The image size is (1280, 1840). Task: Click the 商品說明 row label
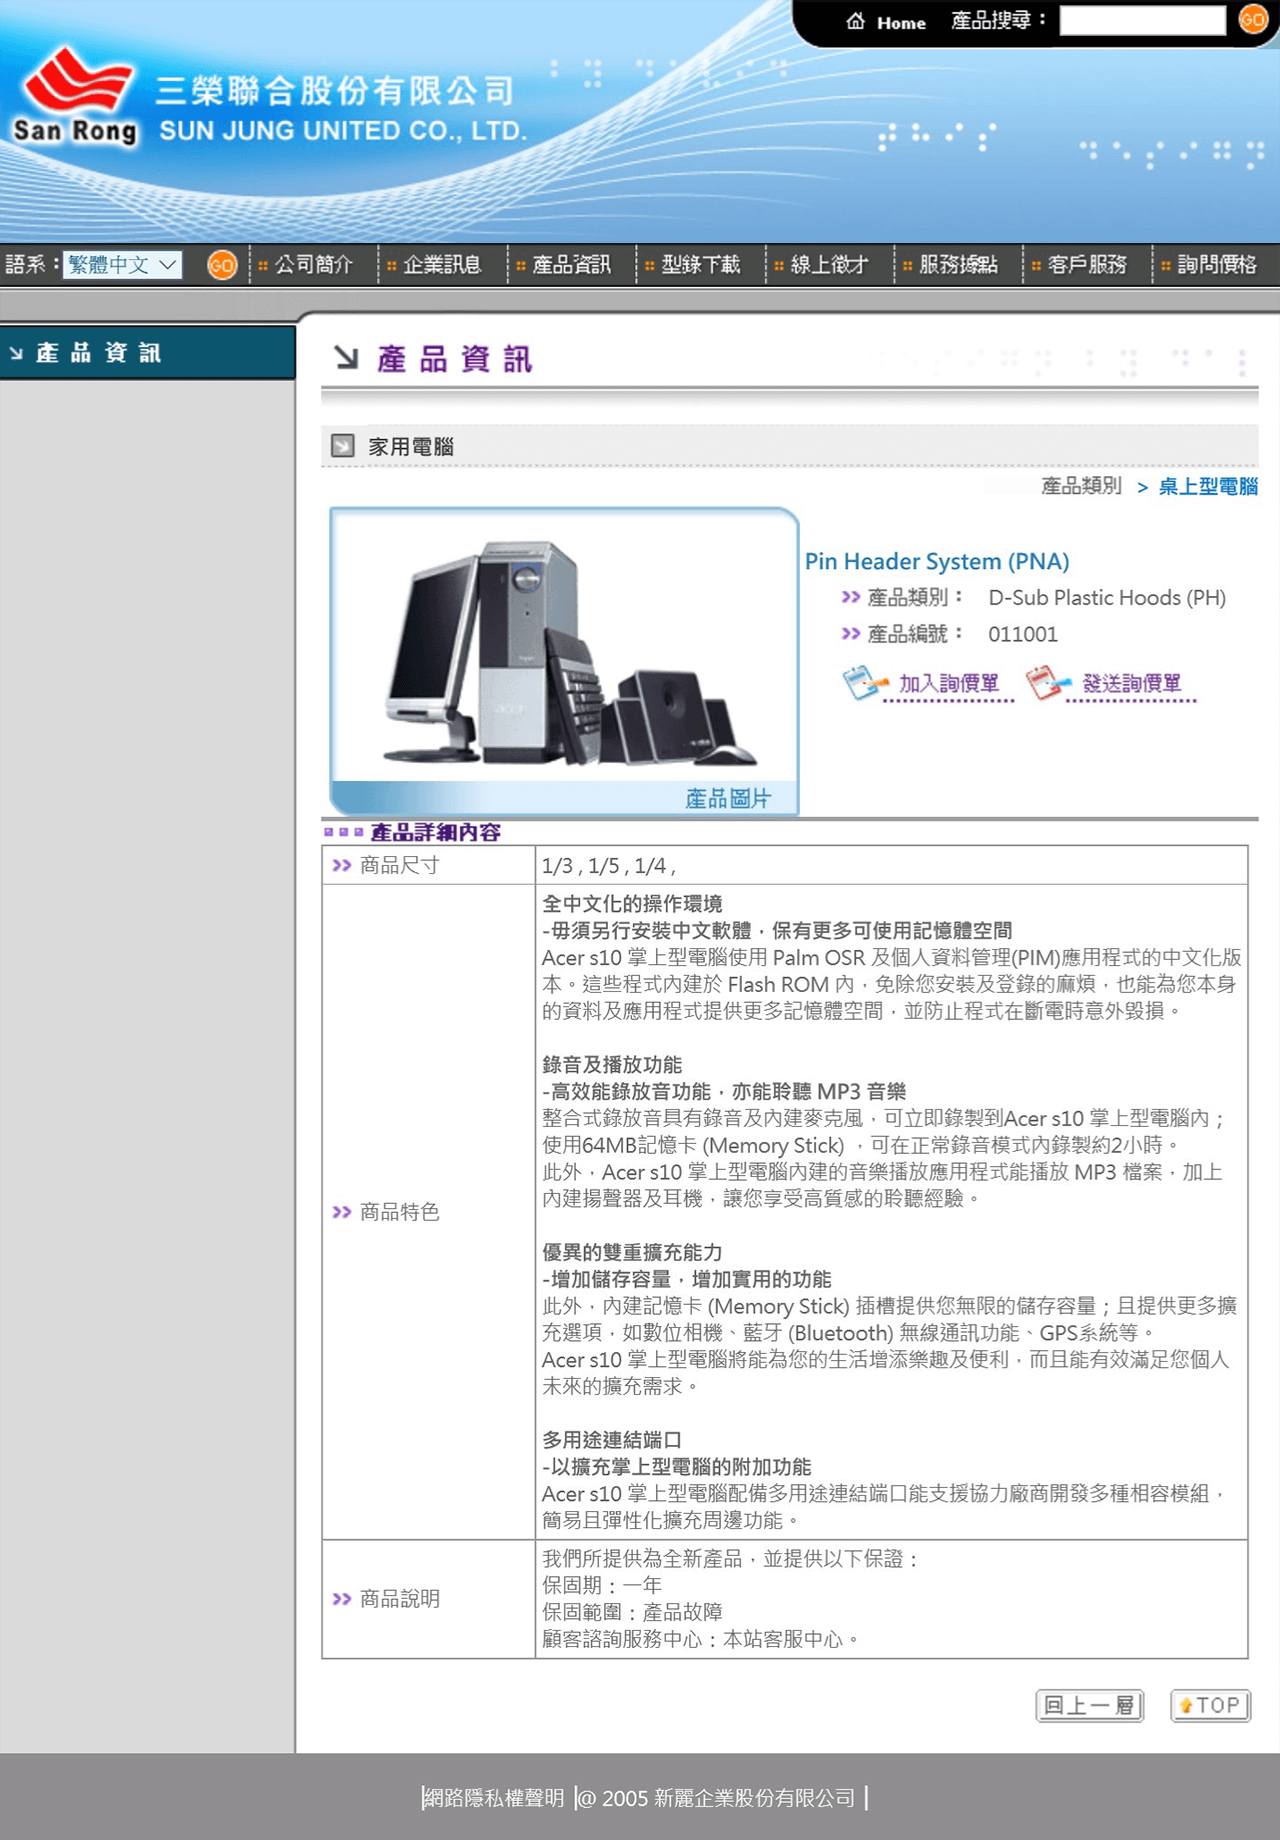[399, 1599]
